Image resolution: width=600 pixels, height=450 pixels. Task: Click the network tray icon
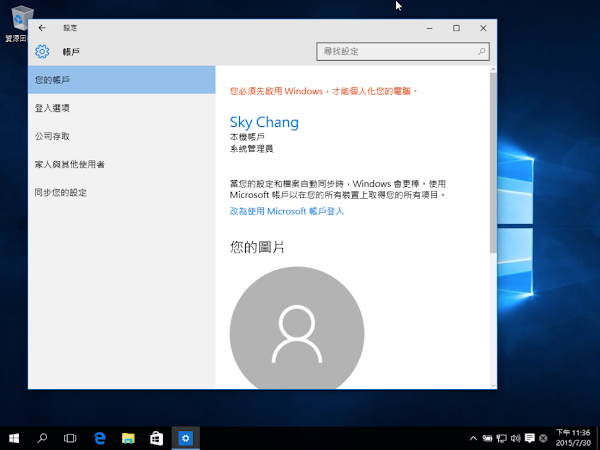501,438
